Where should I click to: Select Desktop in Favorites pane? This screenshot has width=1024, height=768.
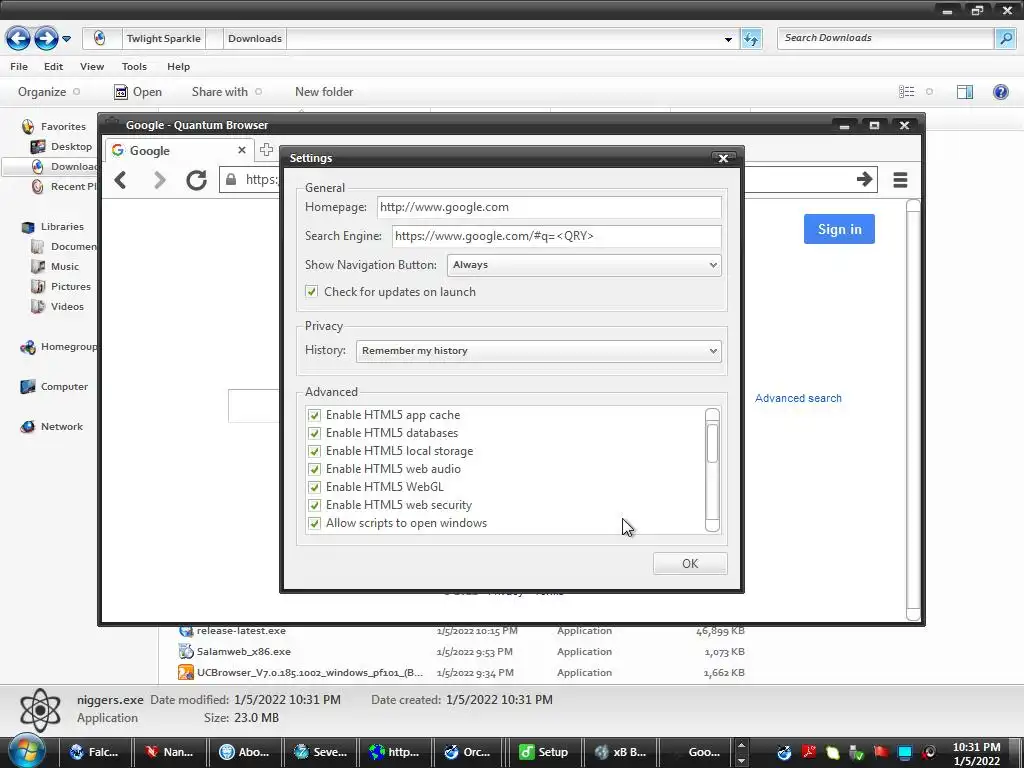coord(61,147)
